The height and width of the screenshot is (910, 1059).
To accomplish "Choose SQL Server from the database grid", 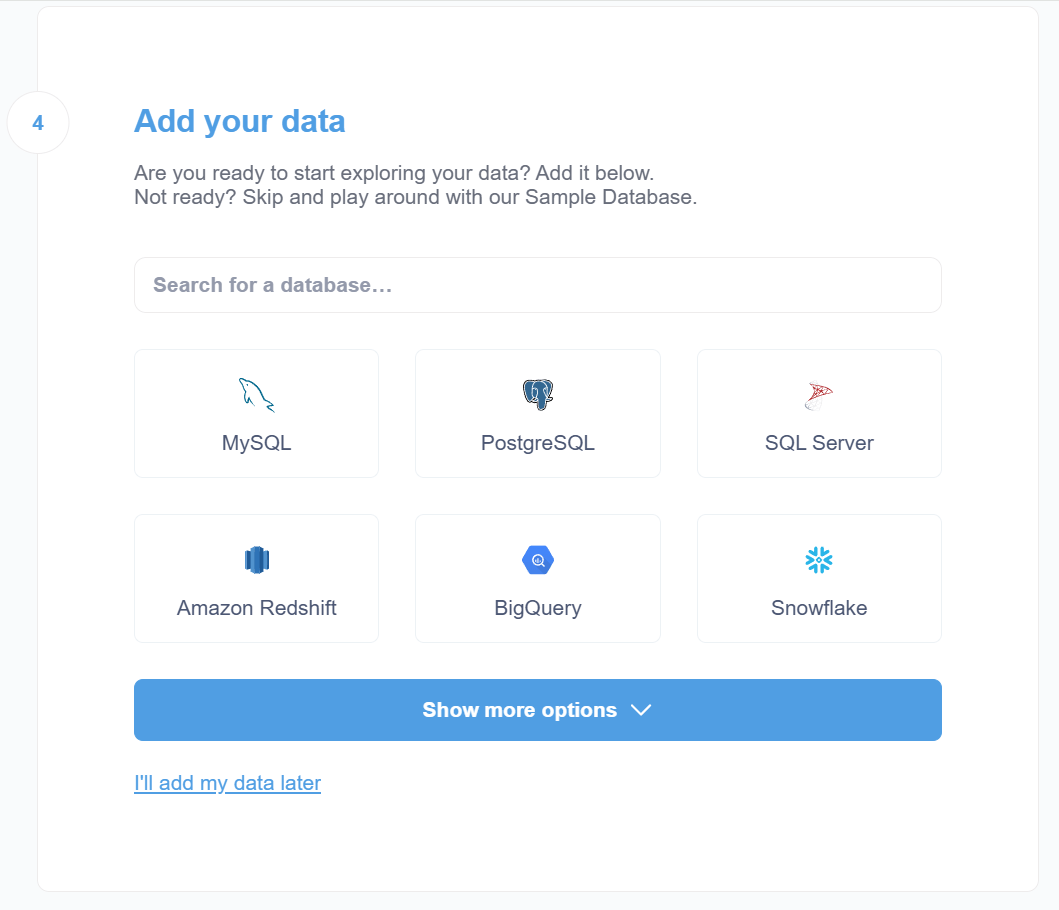I will click(818, 413).
